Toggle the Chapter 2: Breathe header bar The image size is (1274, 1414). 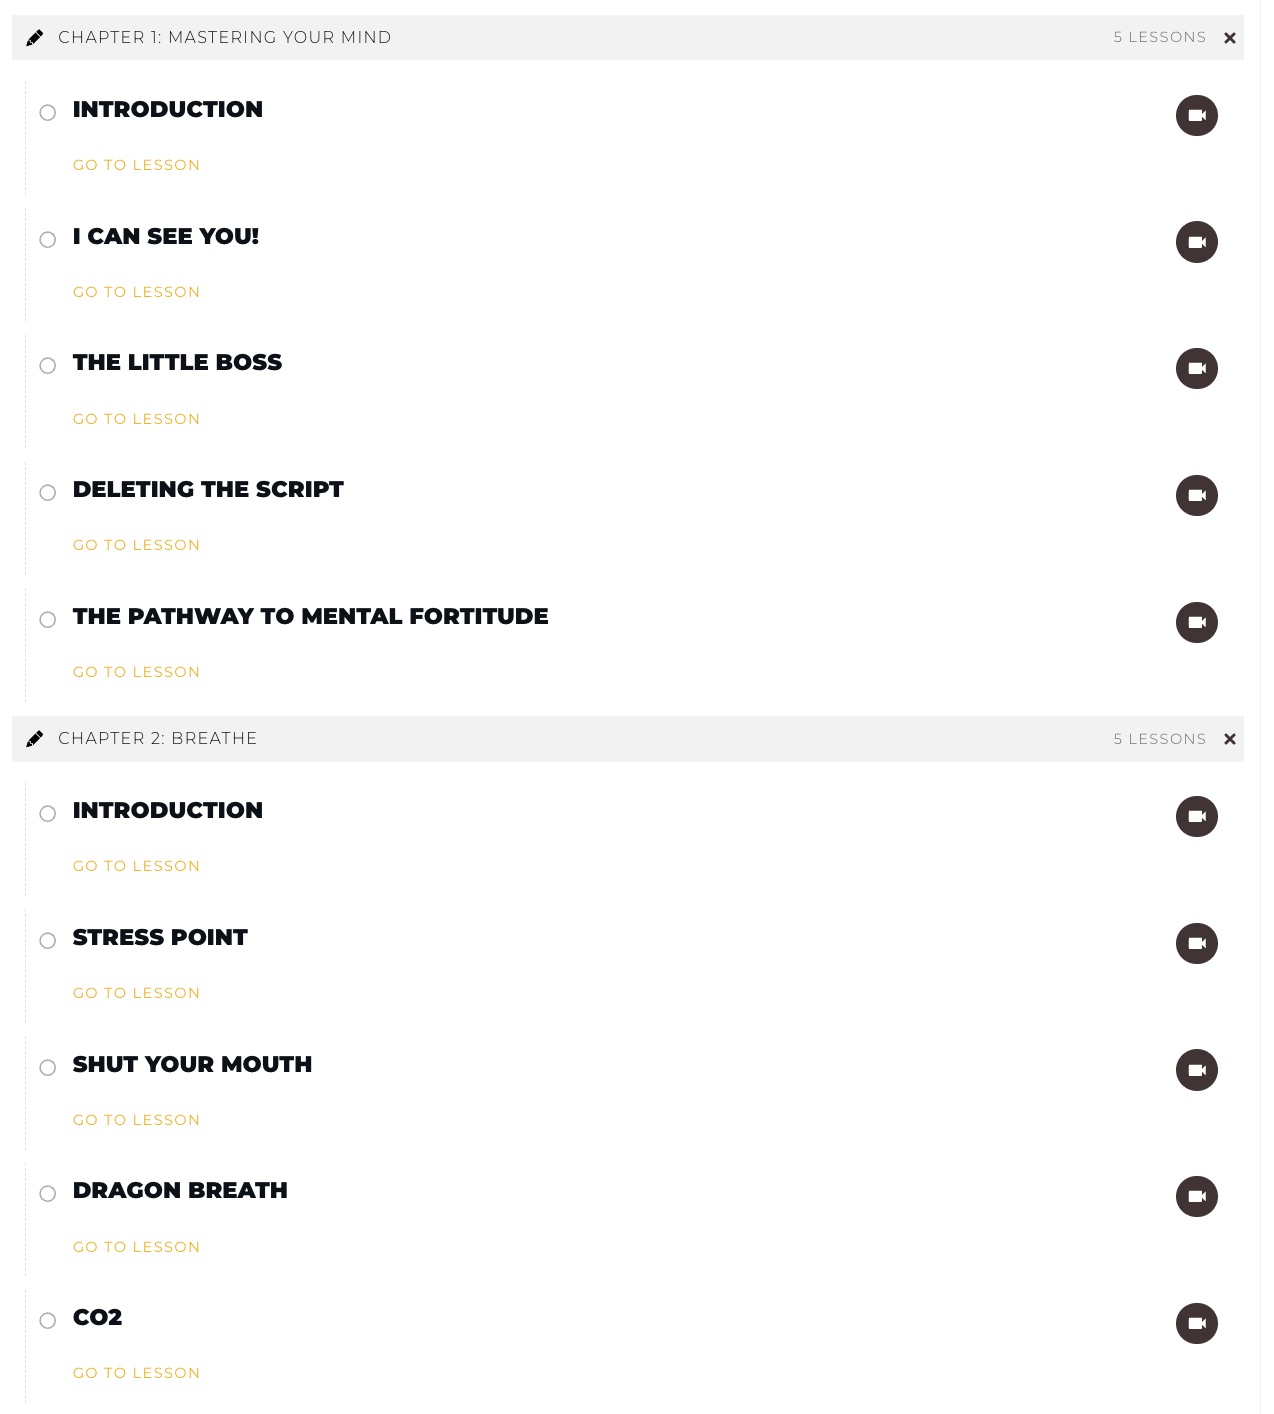pyautogui.click(x=628, y=739)
